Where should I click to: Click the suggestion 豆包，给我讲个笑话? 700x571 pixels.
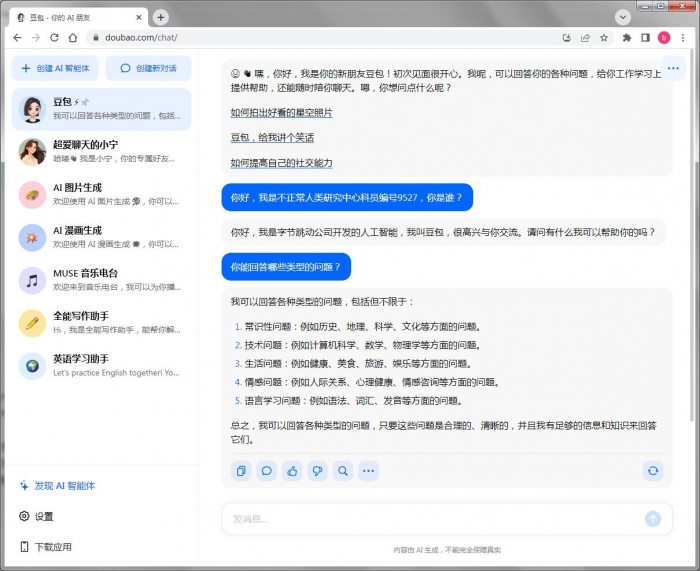272,138
